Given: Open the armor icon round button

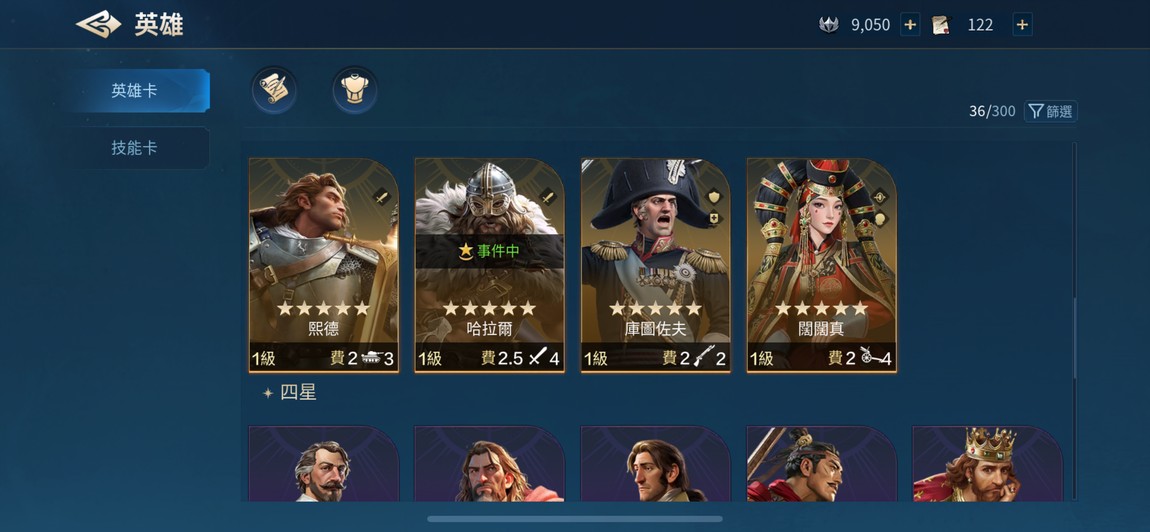Looking at the screenshot, I should point(355,90).
